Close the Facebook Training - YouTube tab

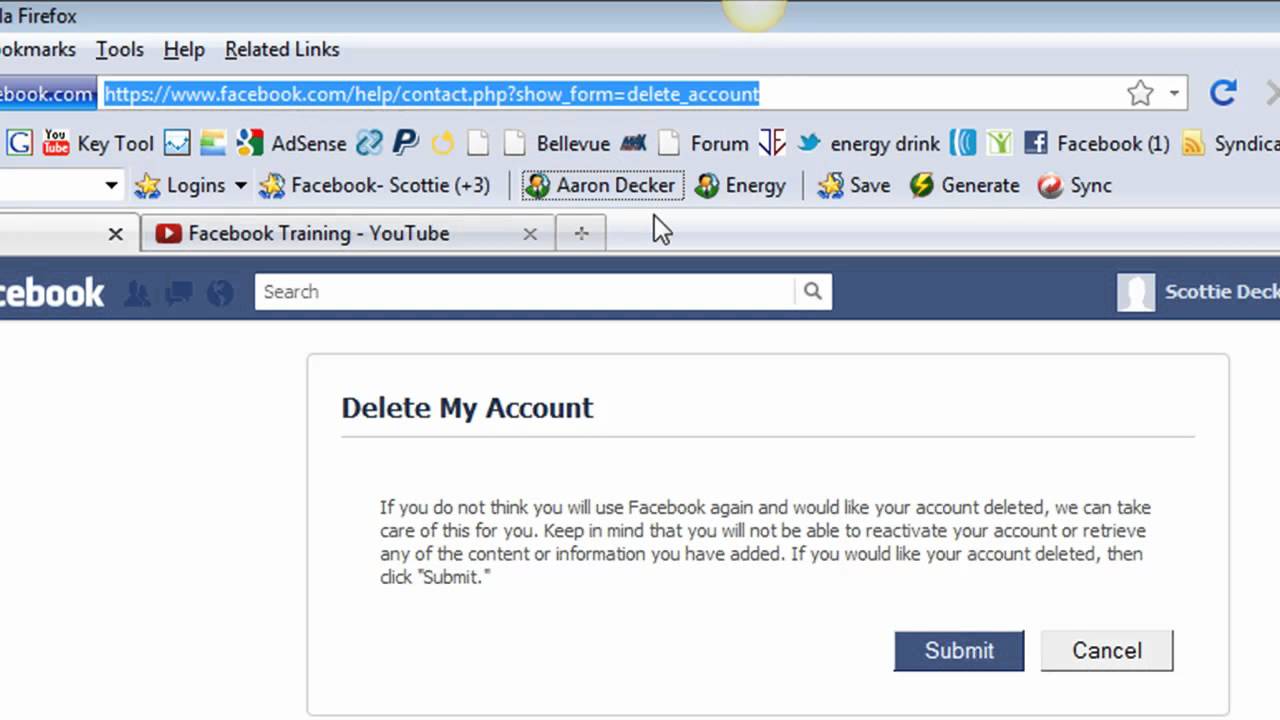(530, 233)
